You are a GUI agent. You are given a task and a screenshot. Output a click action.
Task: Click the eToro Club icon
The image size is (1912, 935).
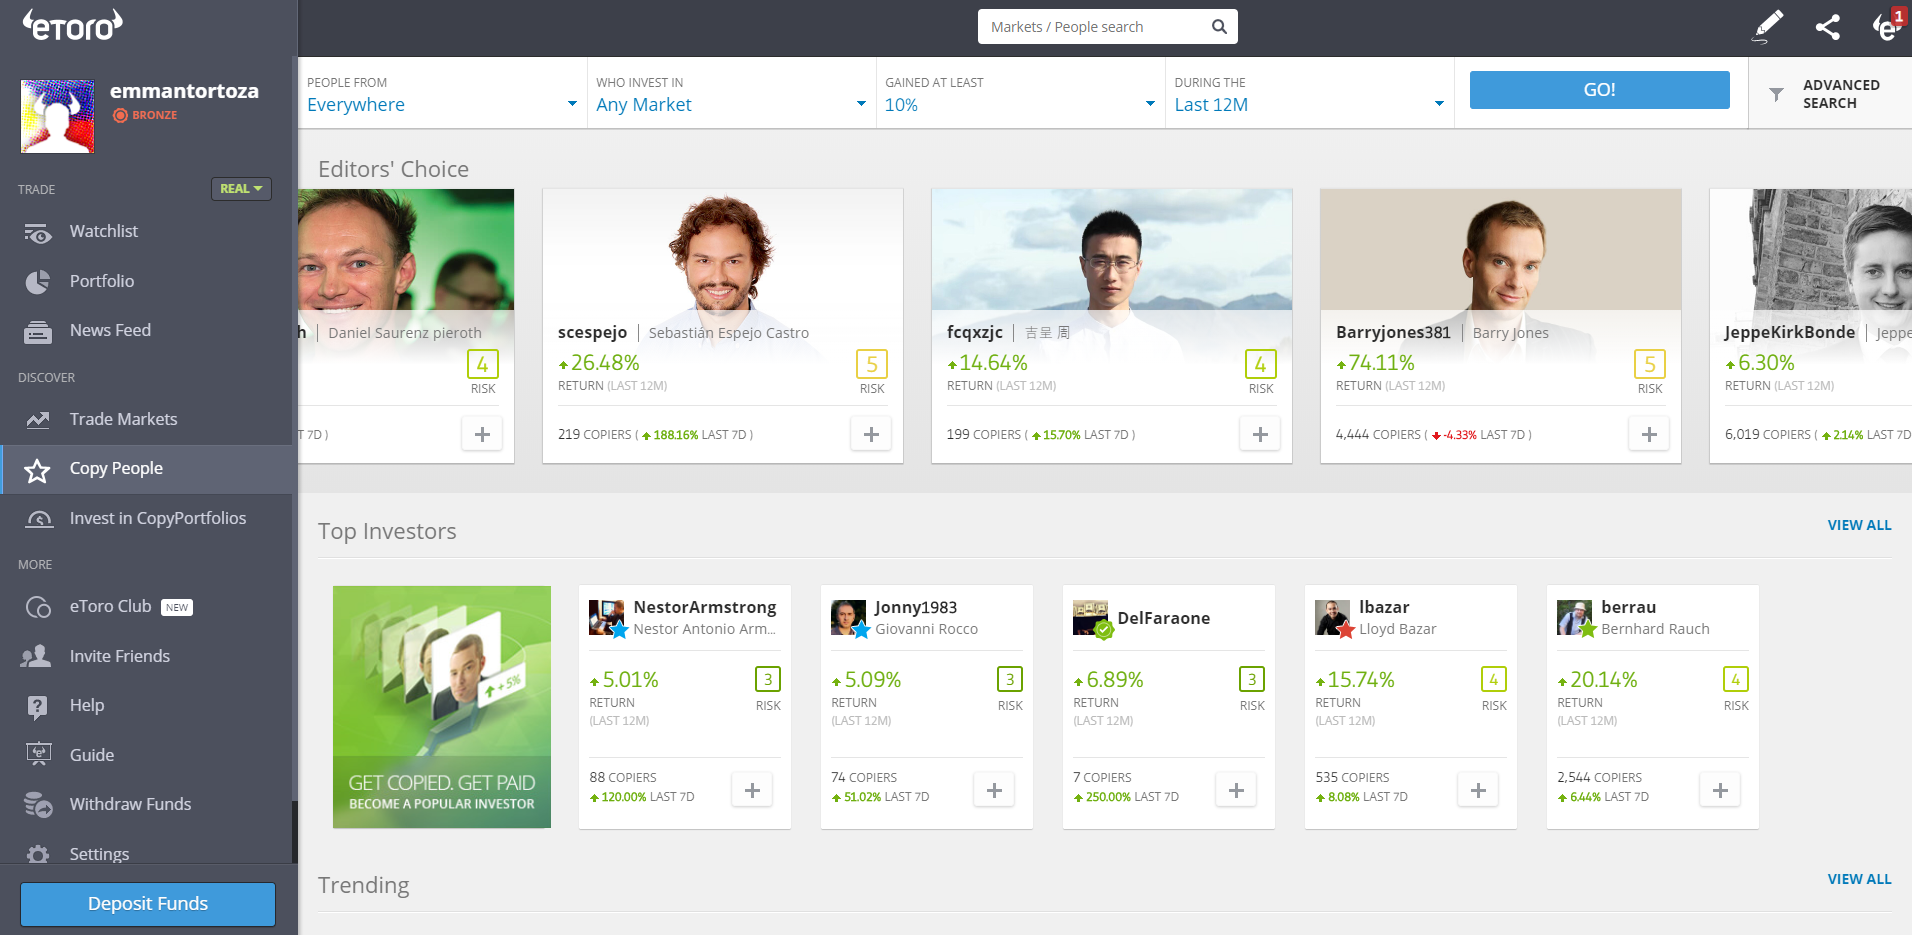(38, 607)
